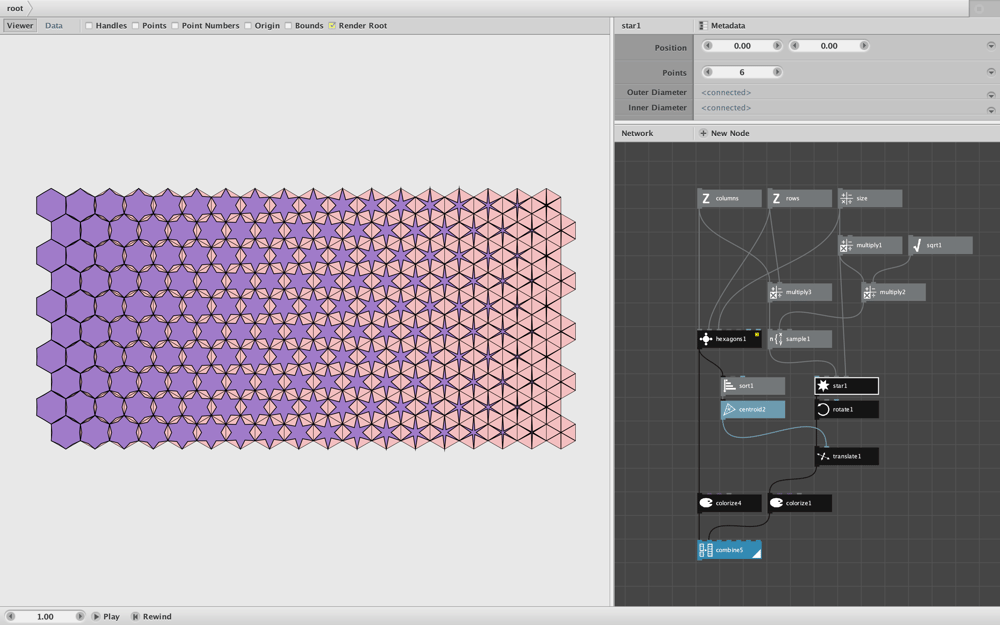Increase the Position Y value
The height and width of the screenshot is (625, 1000).
pos(864,46)
